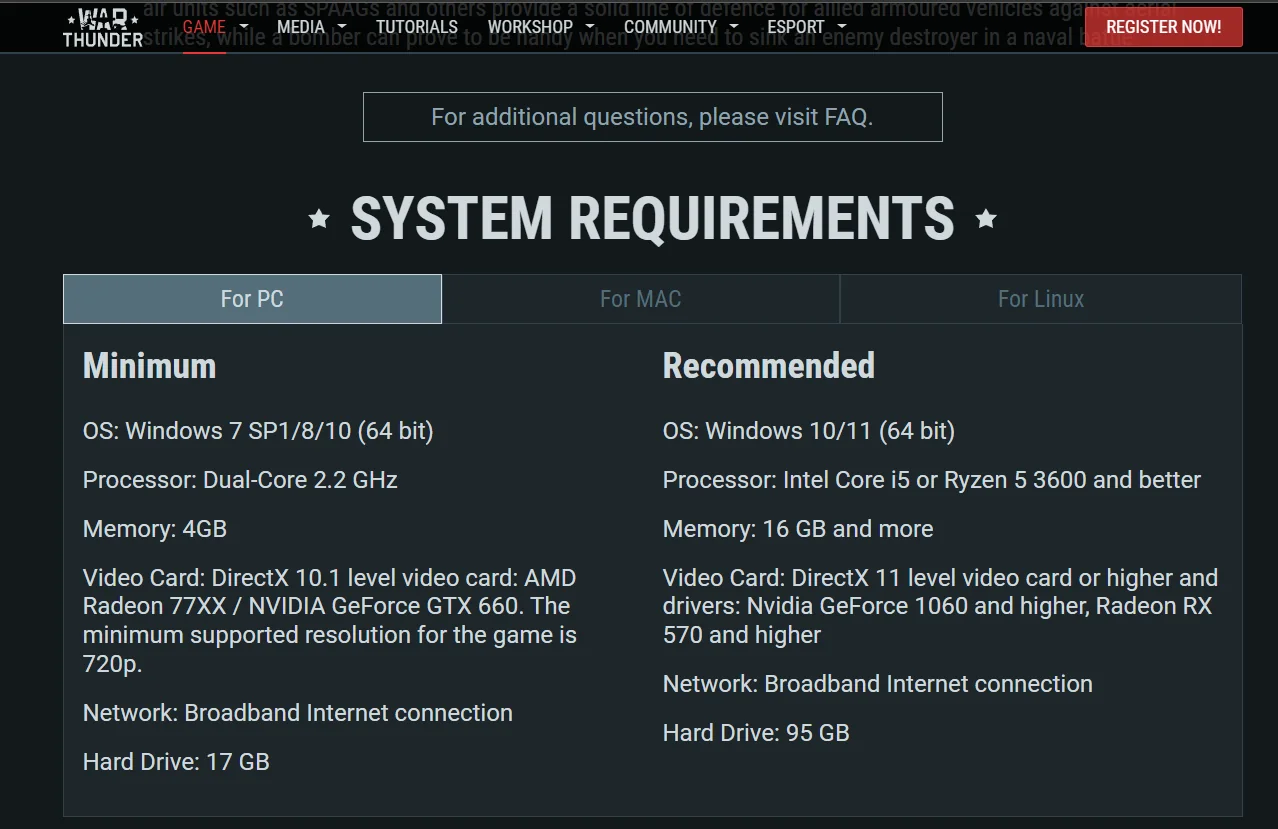Select the Minimum requirements heading
Screen dimensions: 1278x829
pos(148,366)
